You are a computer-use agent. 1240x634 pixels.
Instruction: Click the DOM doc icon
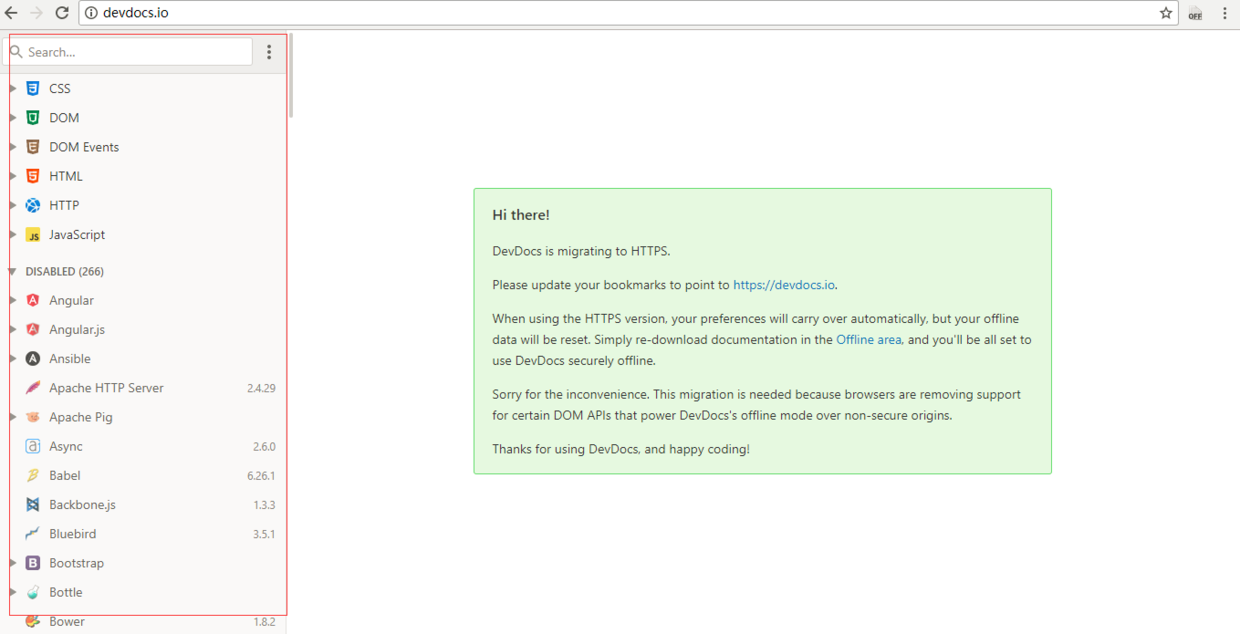click(x=33, y=117)
